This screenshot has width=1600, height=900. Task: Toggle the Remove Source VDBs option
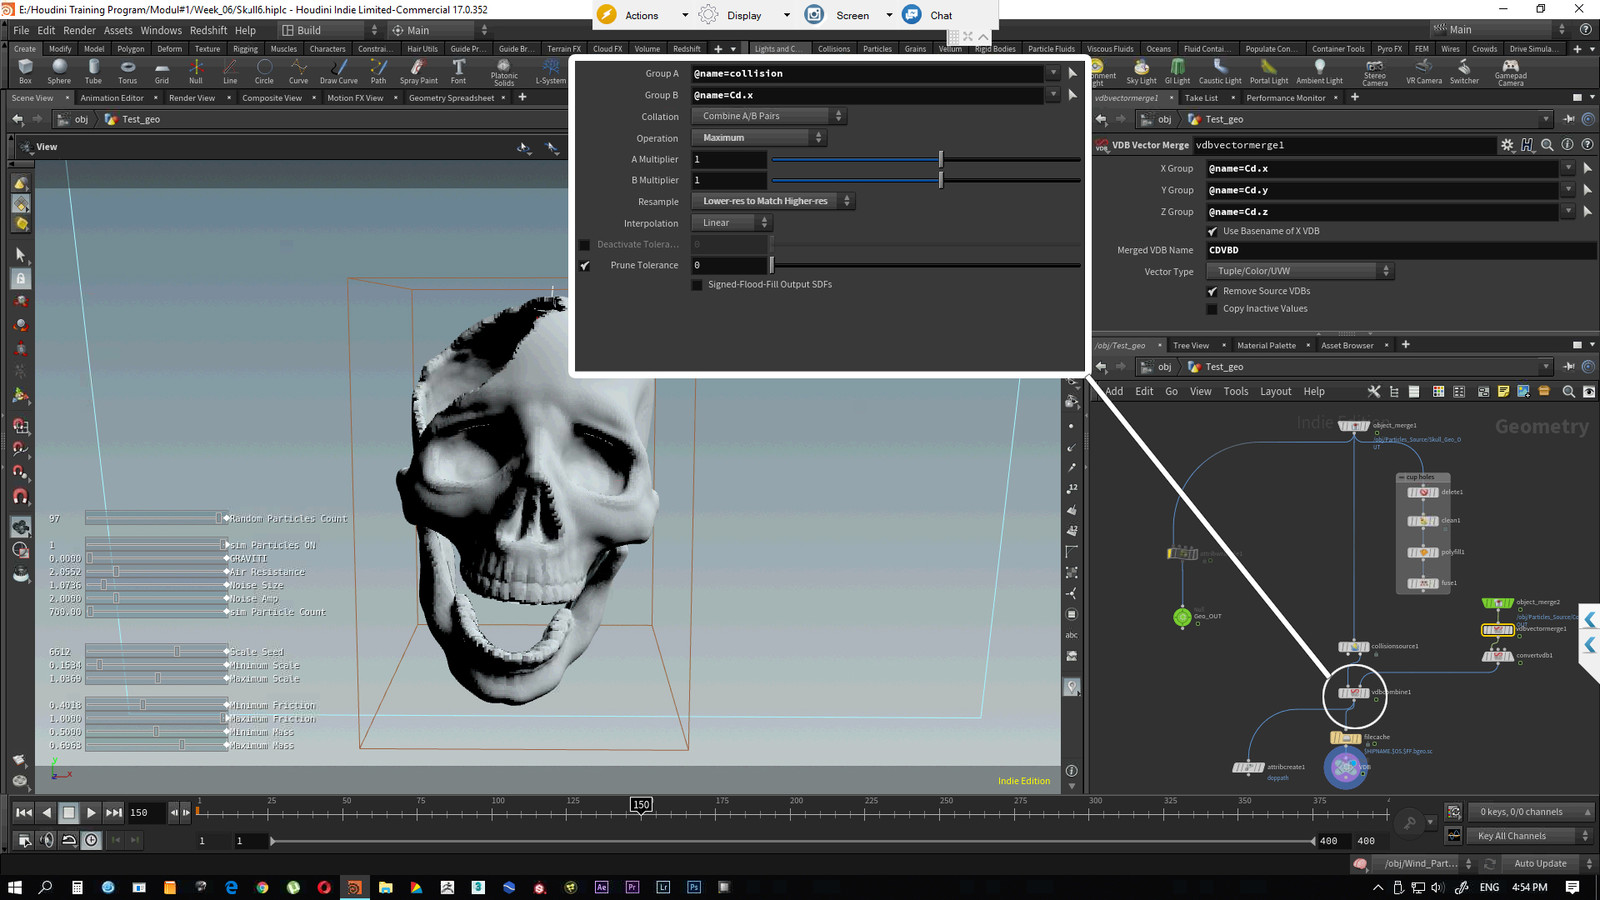pos(1213,290)
